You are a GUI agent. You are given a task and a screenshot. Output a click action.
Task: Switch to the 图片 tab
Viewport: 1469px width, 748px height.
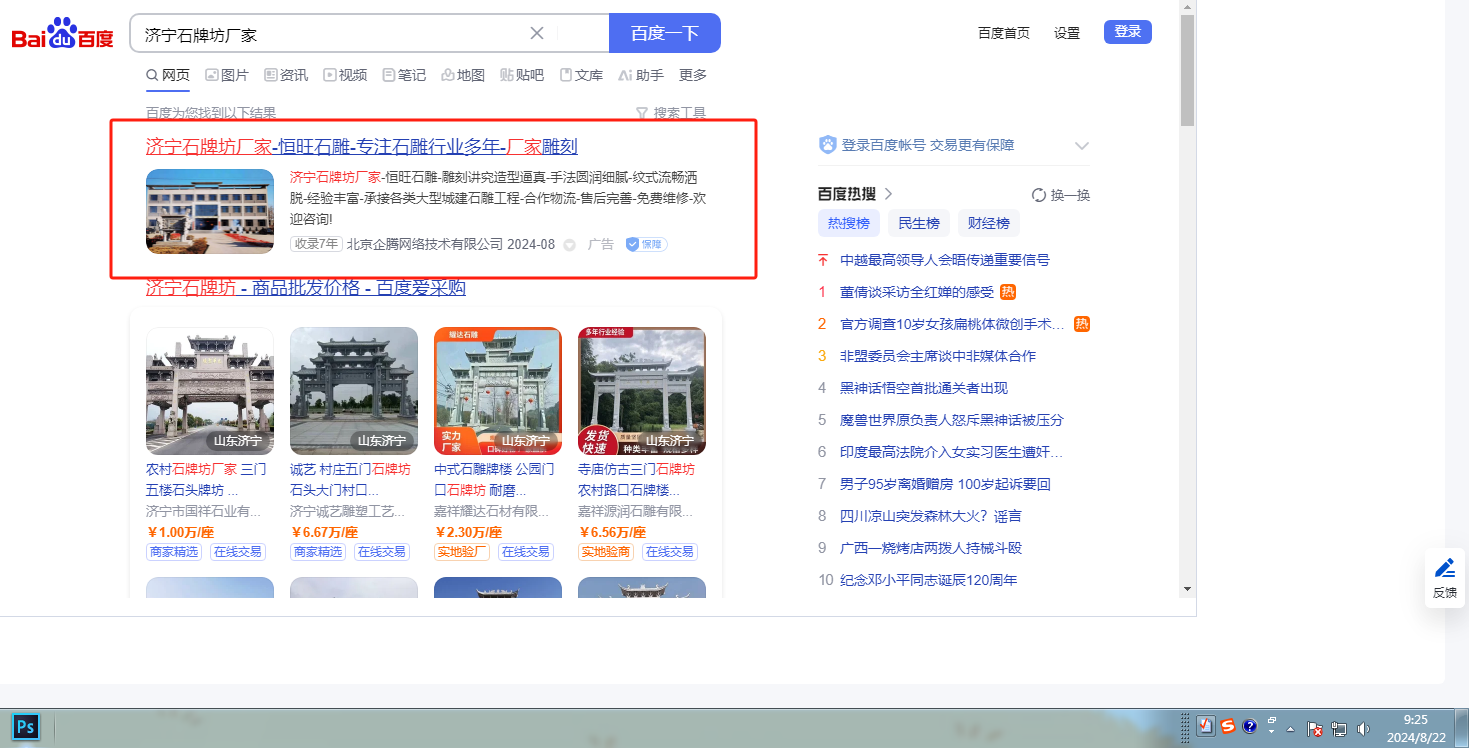(x=227, y=75)
